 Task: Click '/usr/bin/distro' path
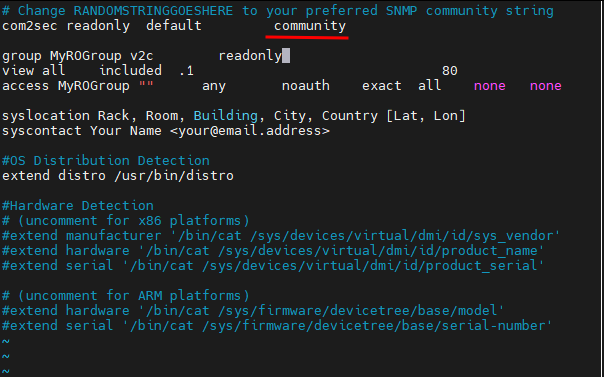pos(174,176)
